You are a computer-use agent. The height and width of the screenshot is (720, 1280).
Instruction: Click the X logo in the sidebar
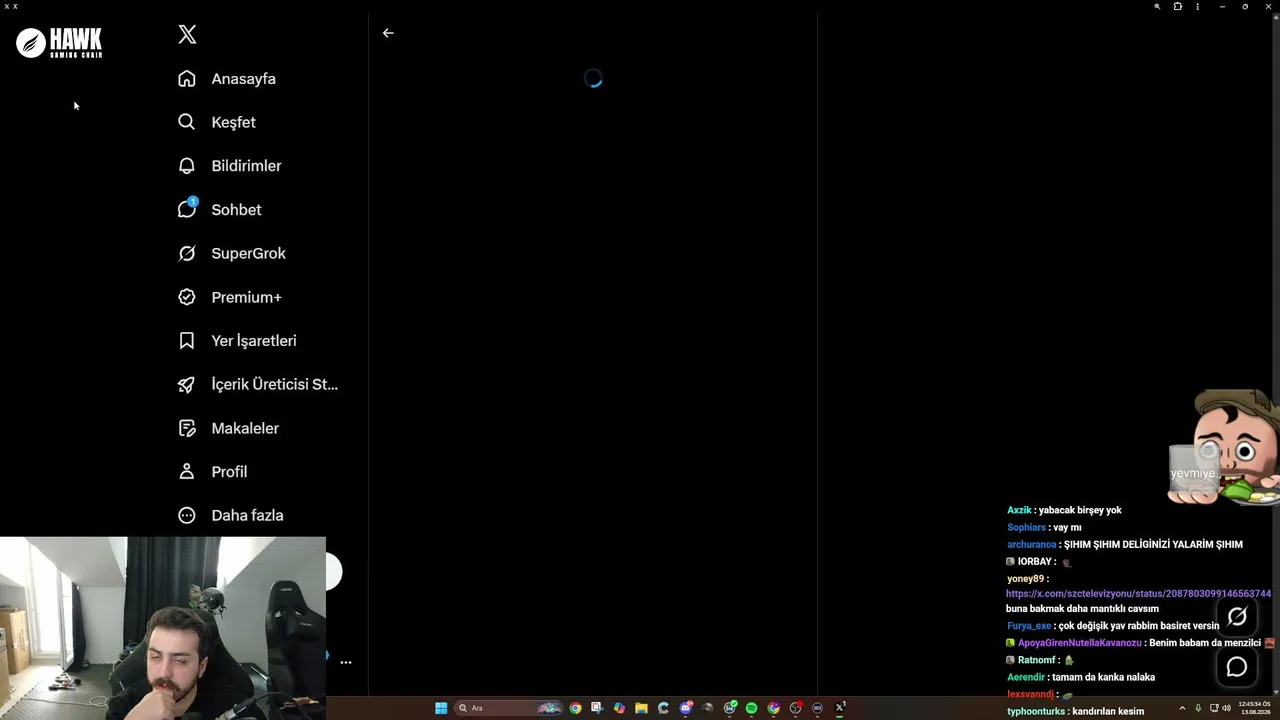[187, 35]
